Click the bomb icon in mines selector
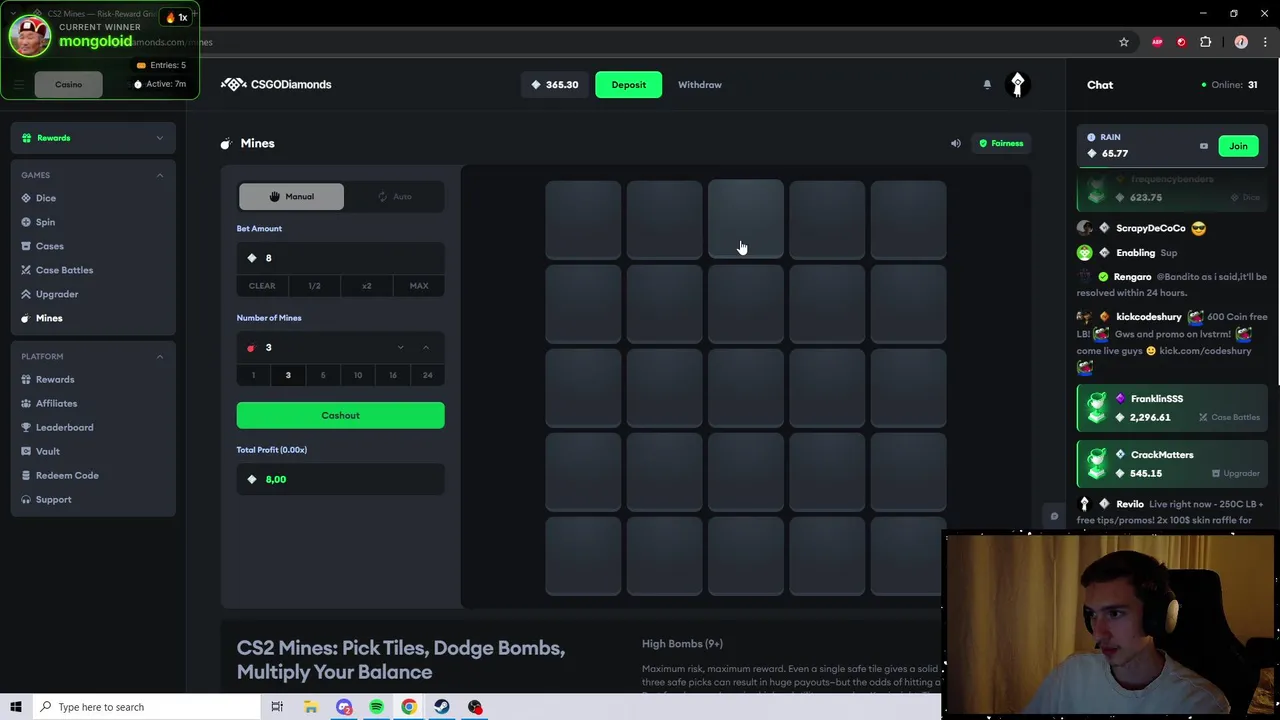1280x720 pixels. click(251, 348)
